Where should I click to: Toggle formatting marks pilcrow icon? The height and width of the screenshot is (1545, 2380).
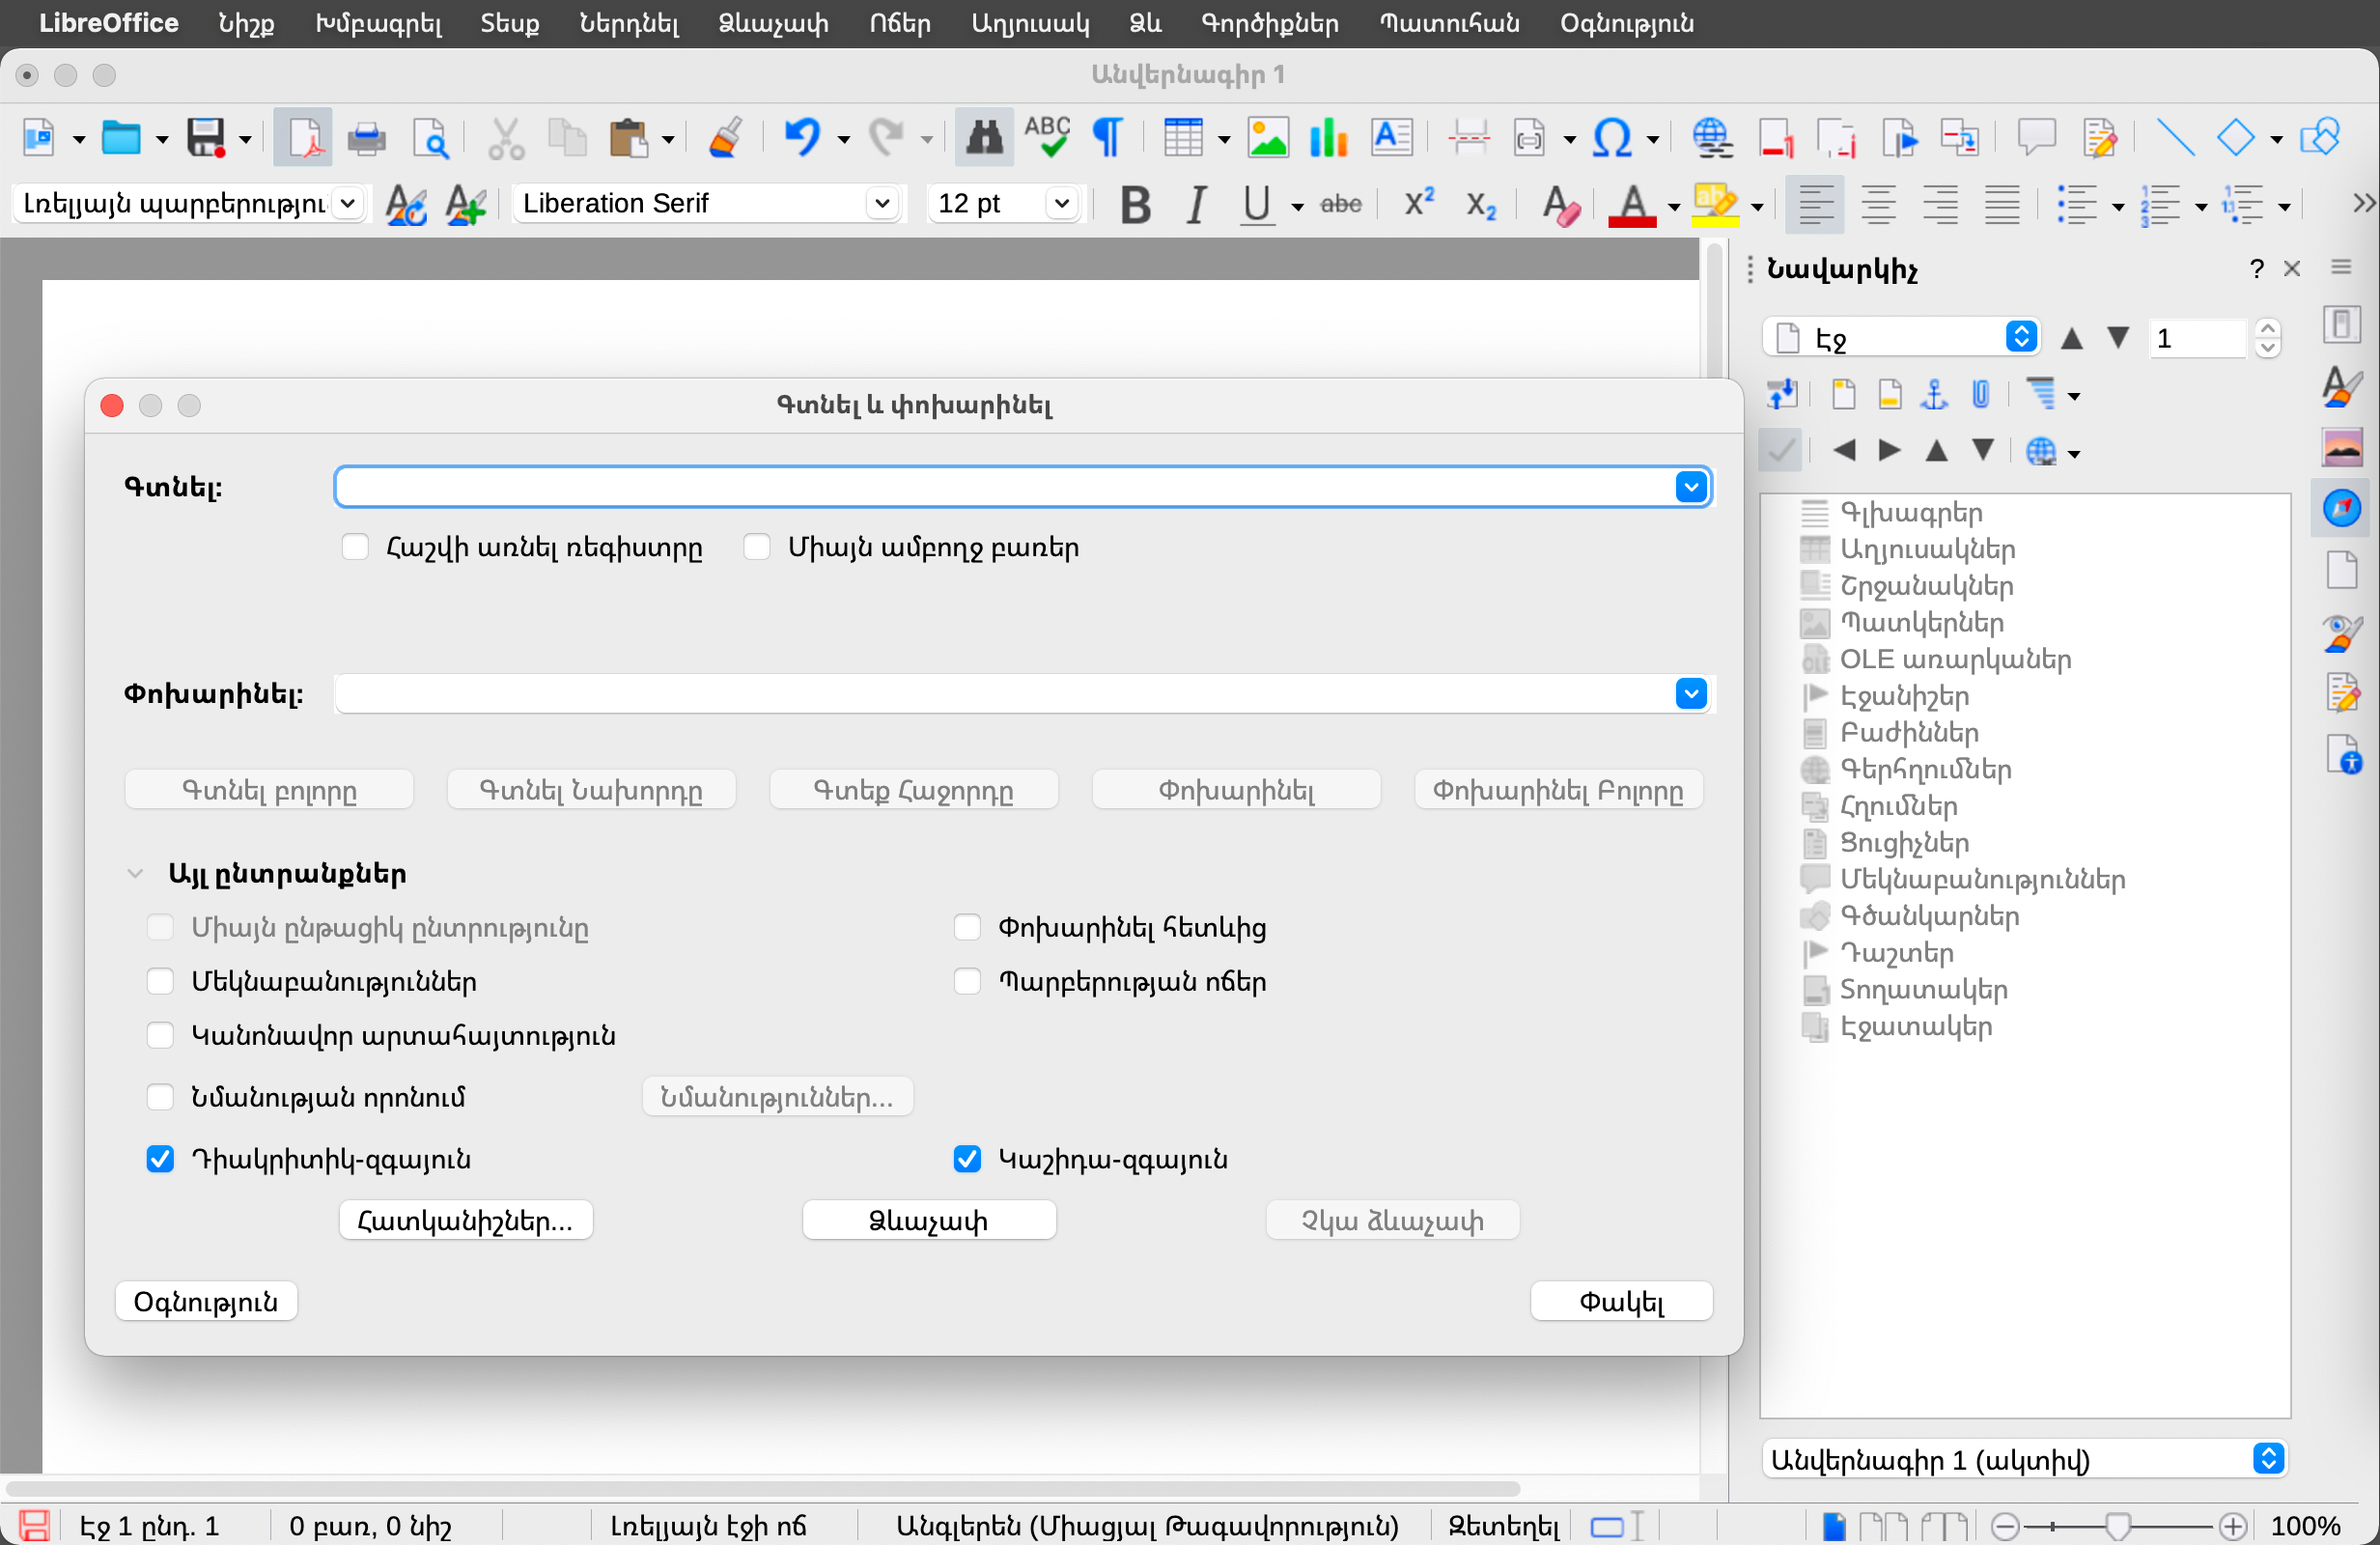pos(1108,138)
